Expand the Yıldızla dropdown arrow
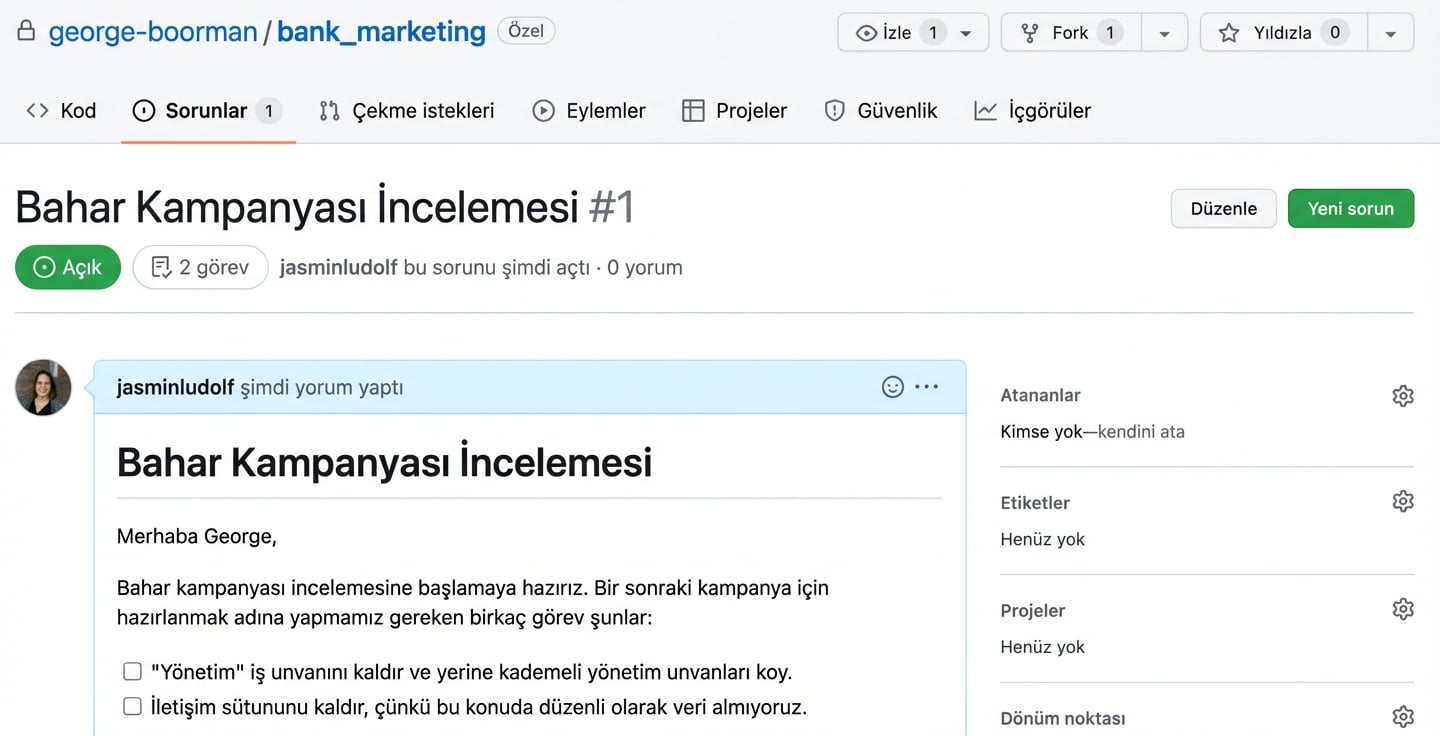 (1391, 32)
